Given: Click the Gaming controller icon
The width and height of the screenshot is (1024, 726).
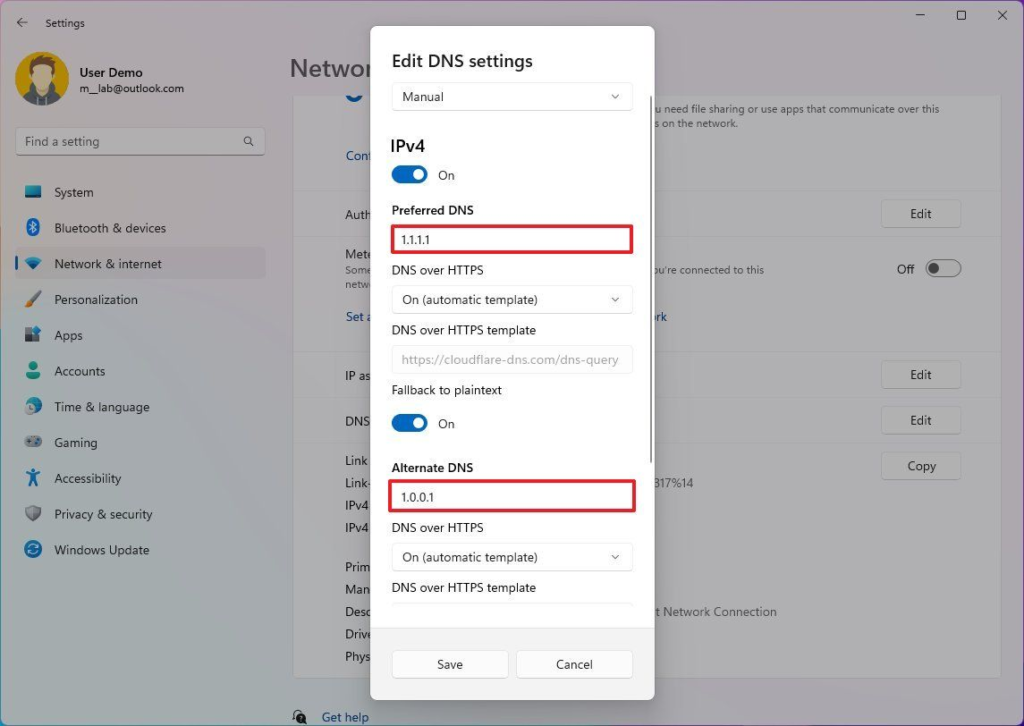Looking at the screenshot, I should [33, 442].
